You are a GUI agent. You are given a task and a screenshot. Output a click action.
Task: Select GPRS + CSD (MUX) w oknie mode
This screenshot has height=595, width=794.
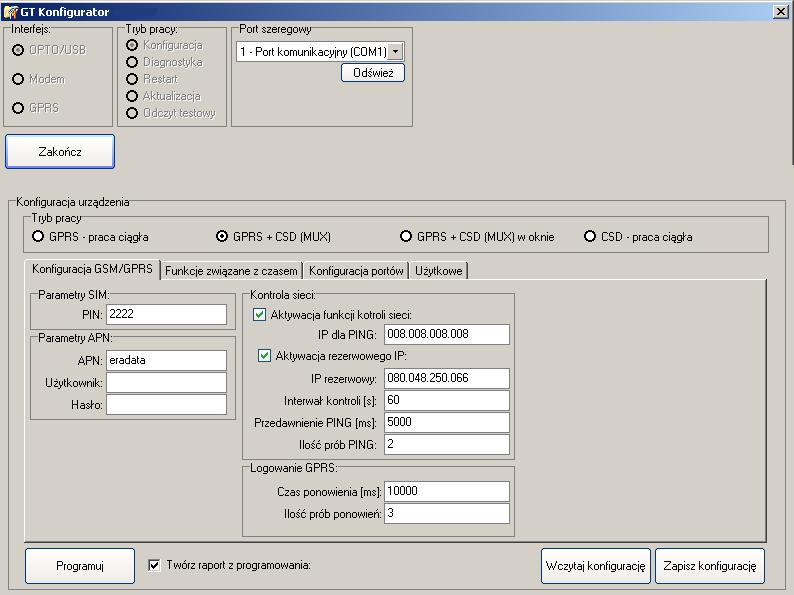coord(406,236)
